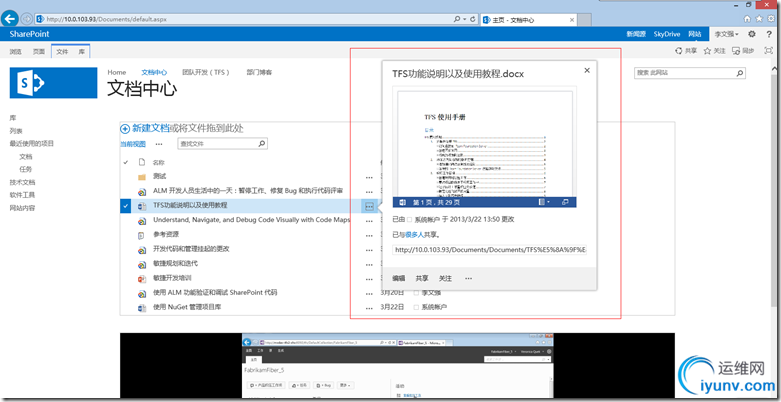Screen dimensions: 781x402
Task: Toggle select-all checkmark in list header
Action: [126, 162]
